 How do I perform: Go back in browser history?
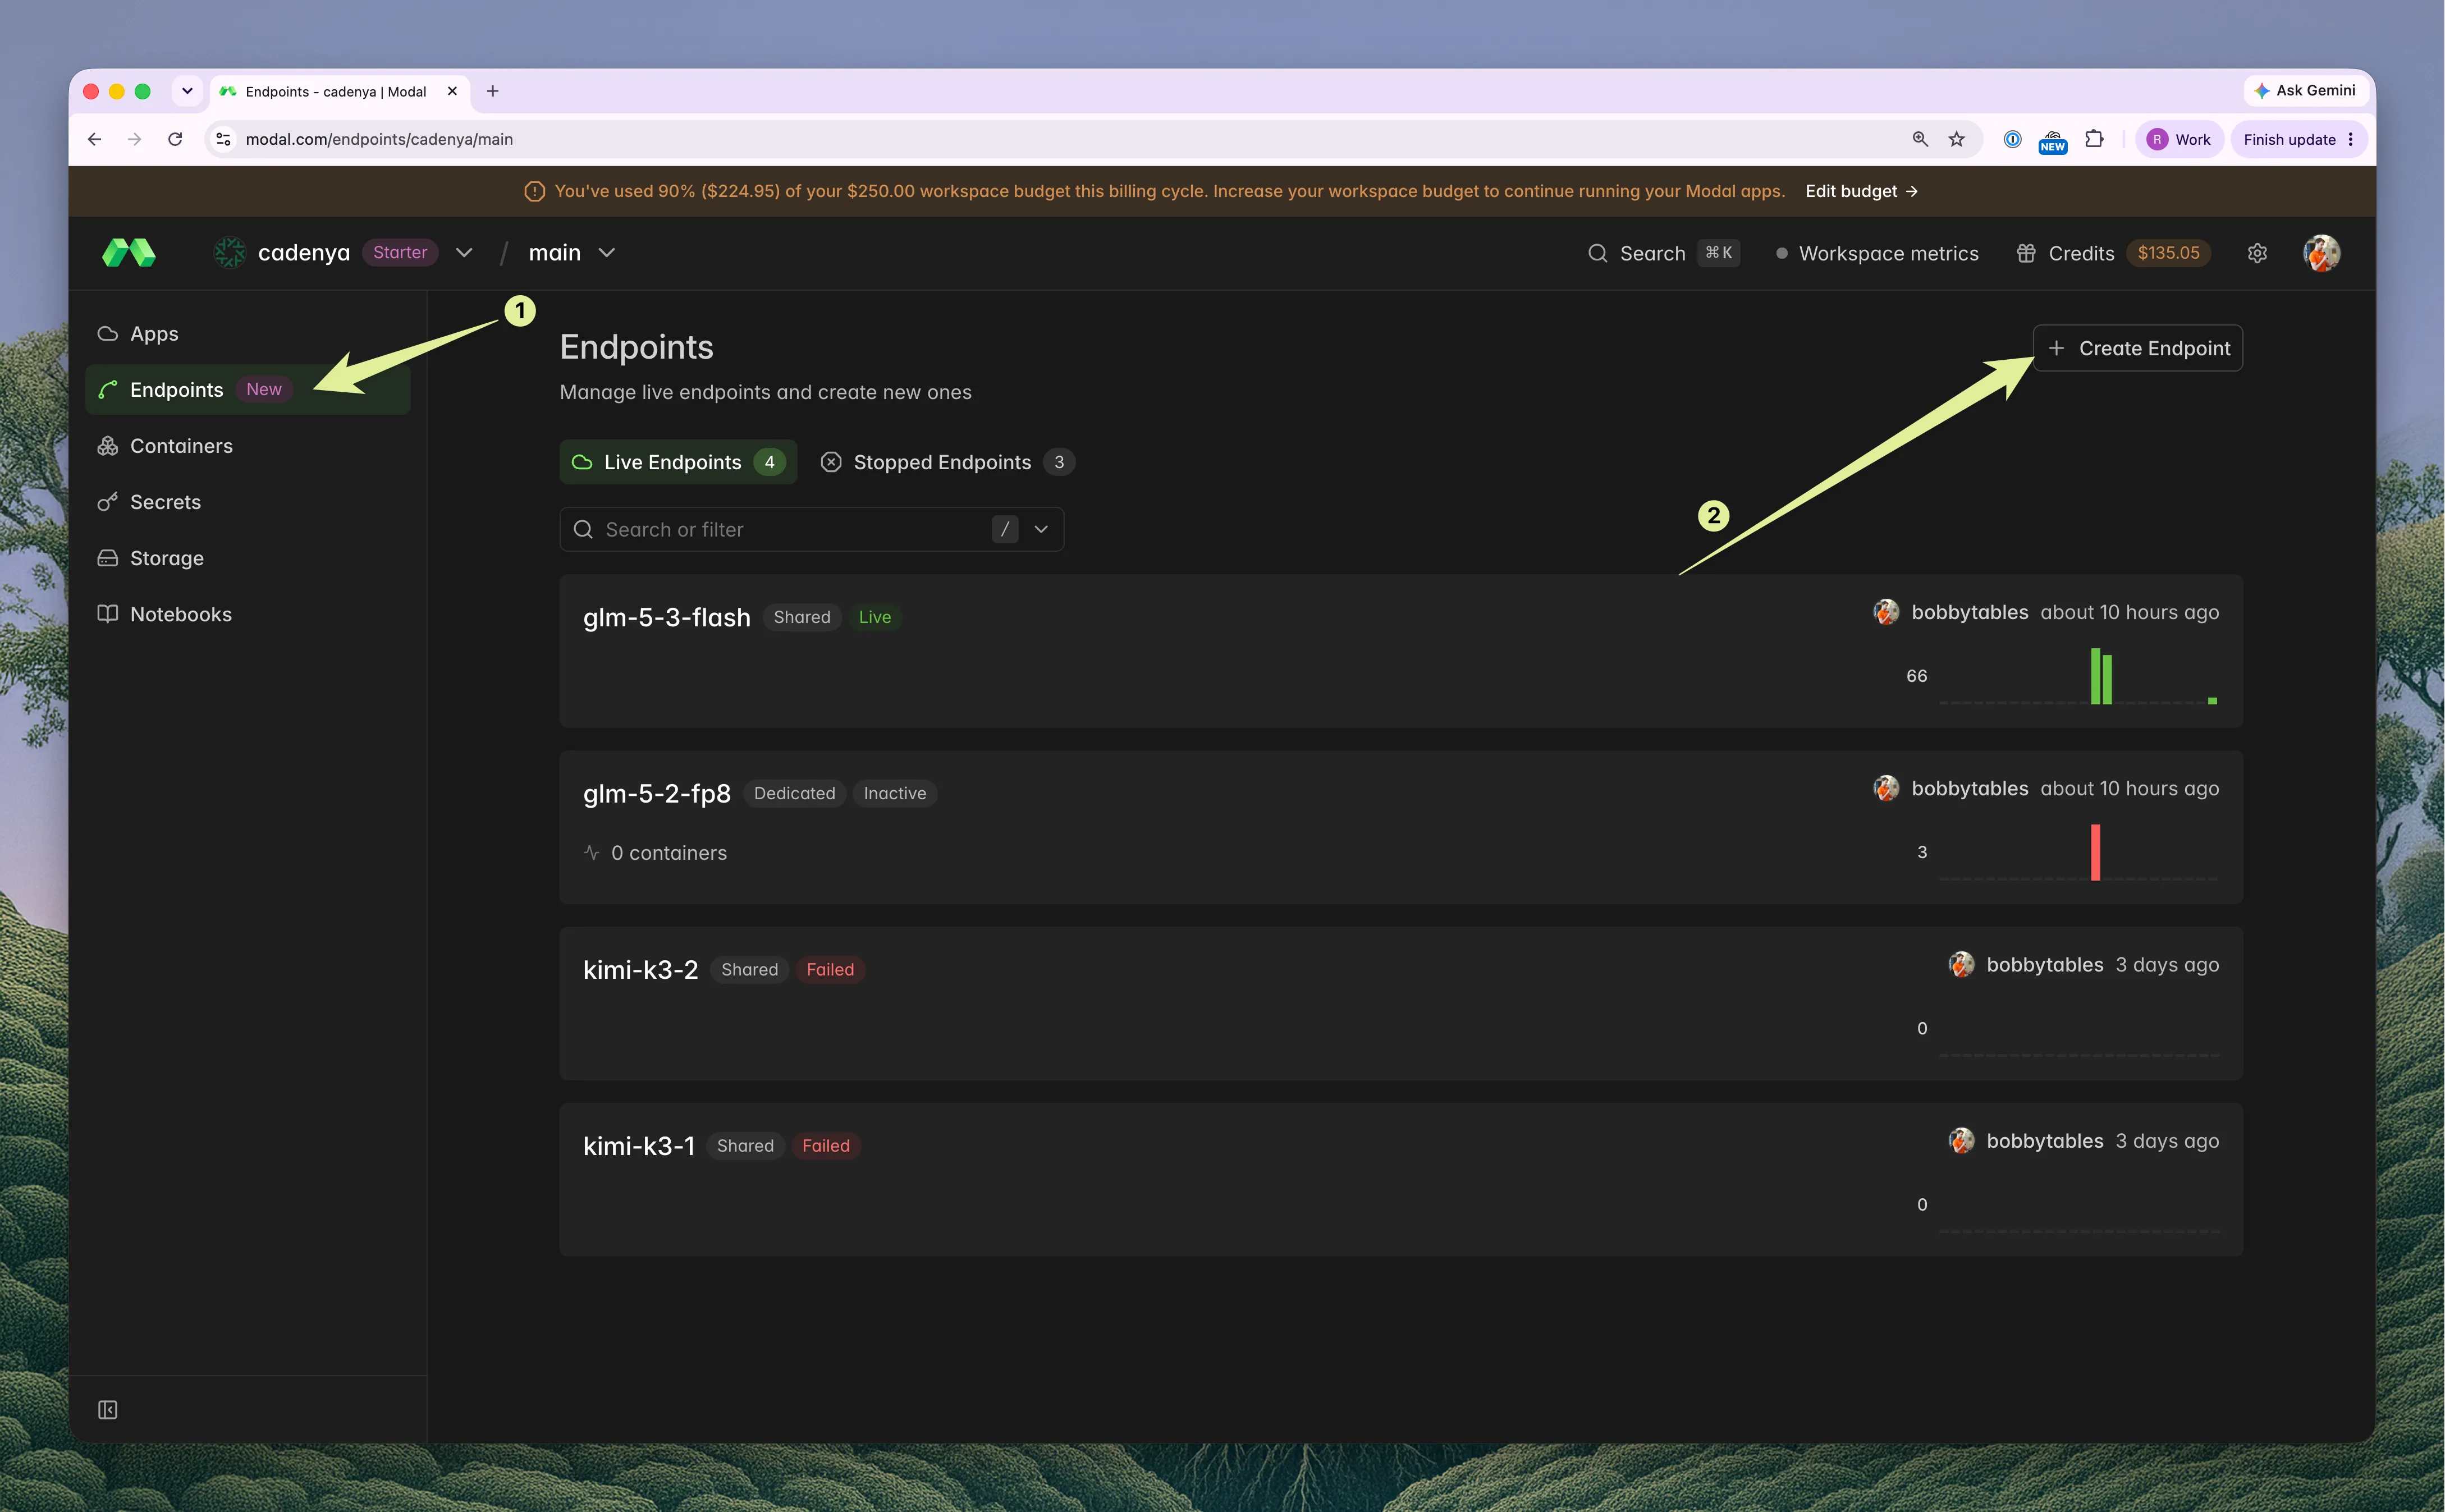(x=95, y=139)
